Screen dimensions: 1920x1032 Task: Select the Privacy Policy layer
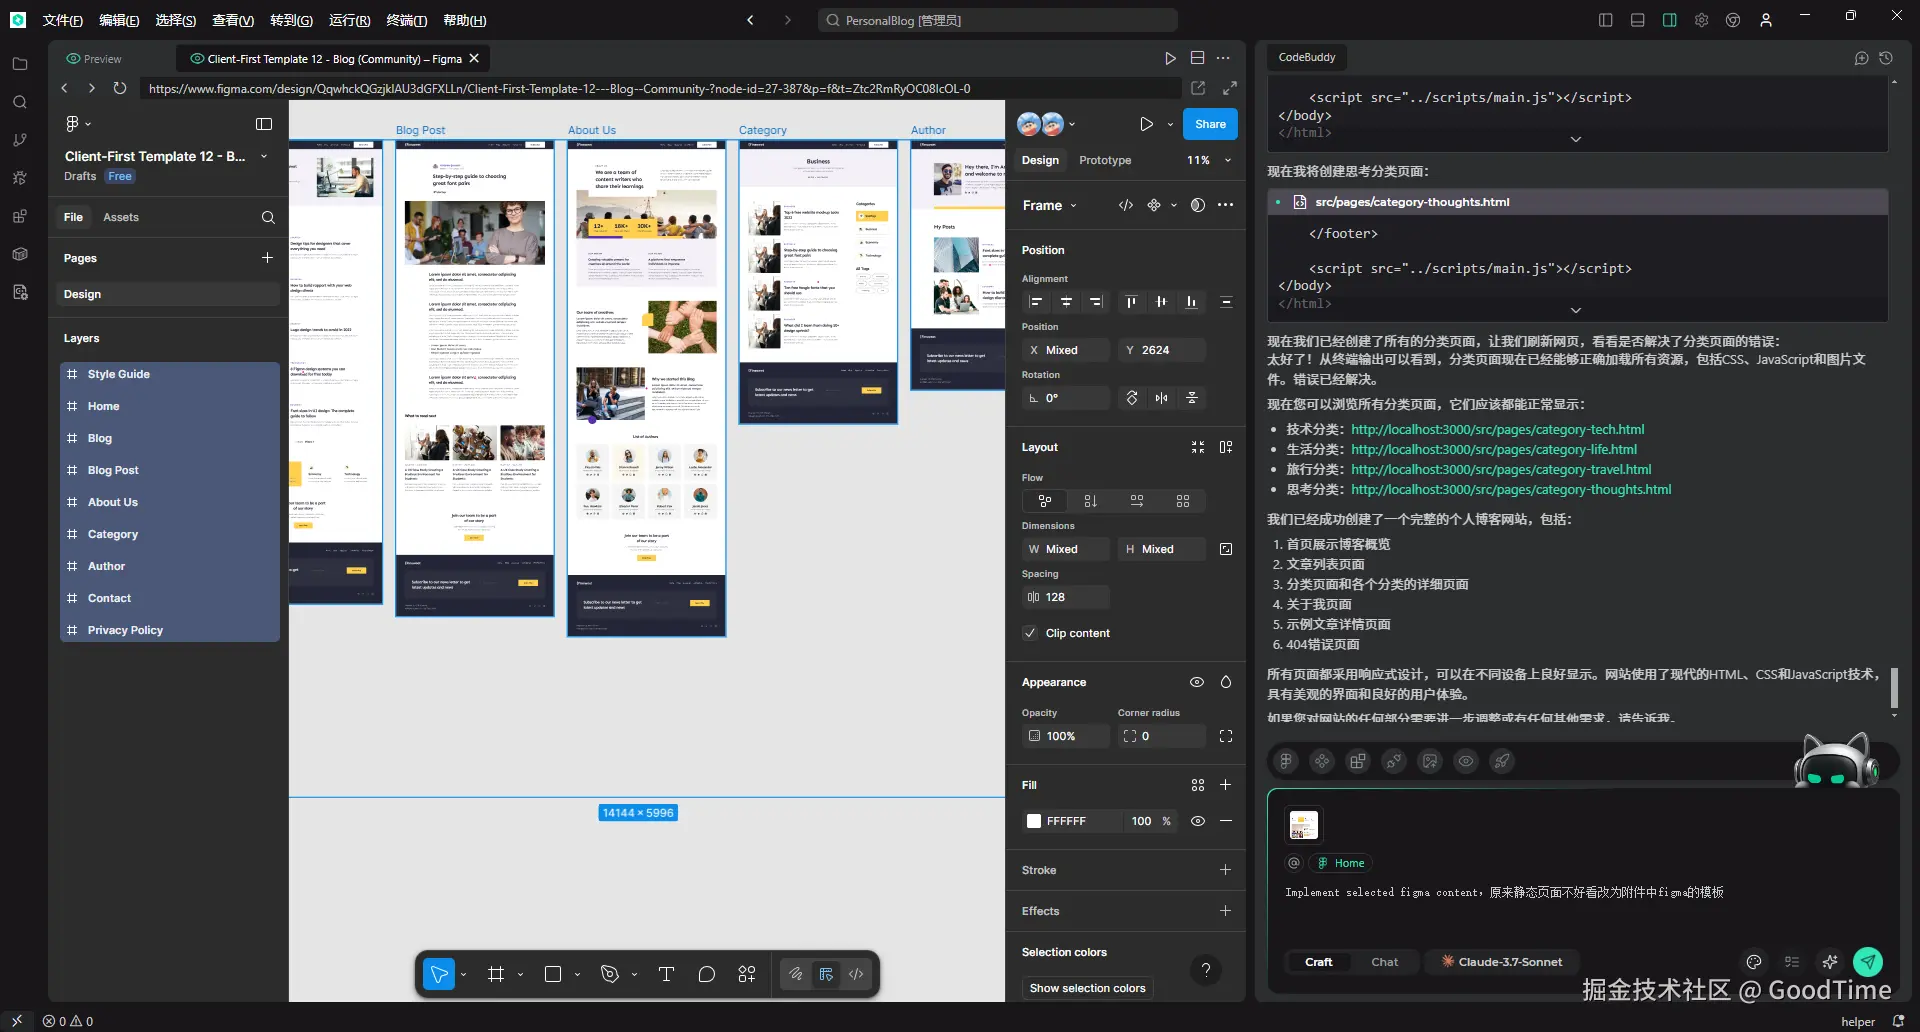(x=170, y=630)
